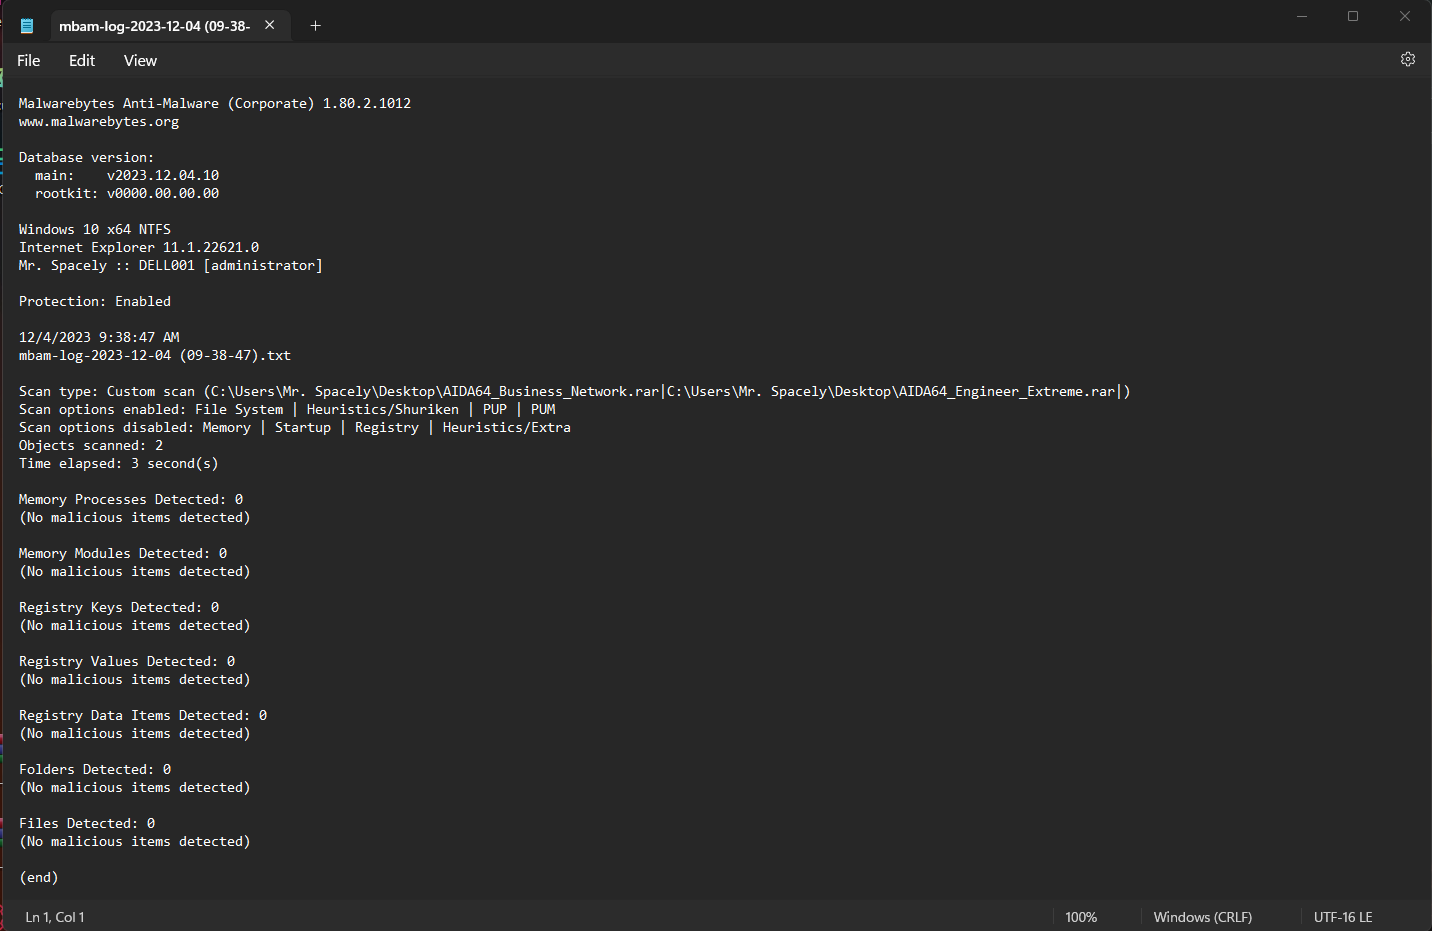Click the Windows (CRLF) line ending indicator
The image size is (1432, 931).
point(1203,917)
